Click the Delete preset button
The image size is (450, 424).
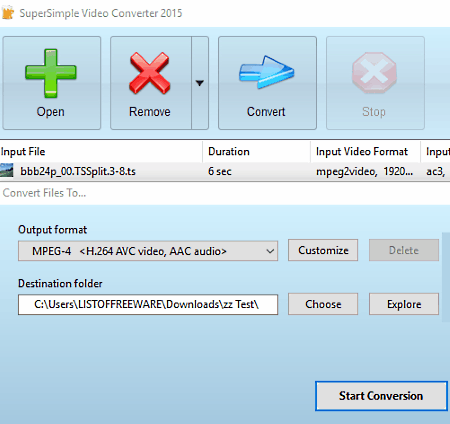404,250
